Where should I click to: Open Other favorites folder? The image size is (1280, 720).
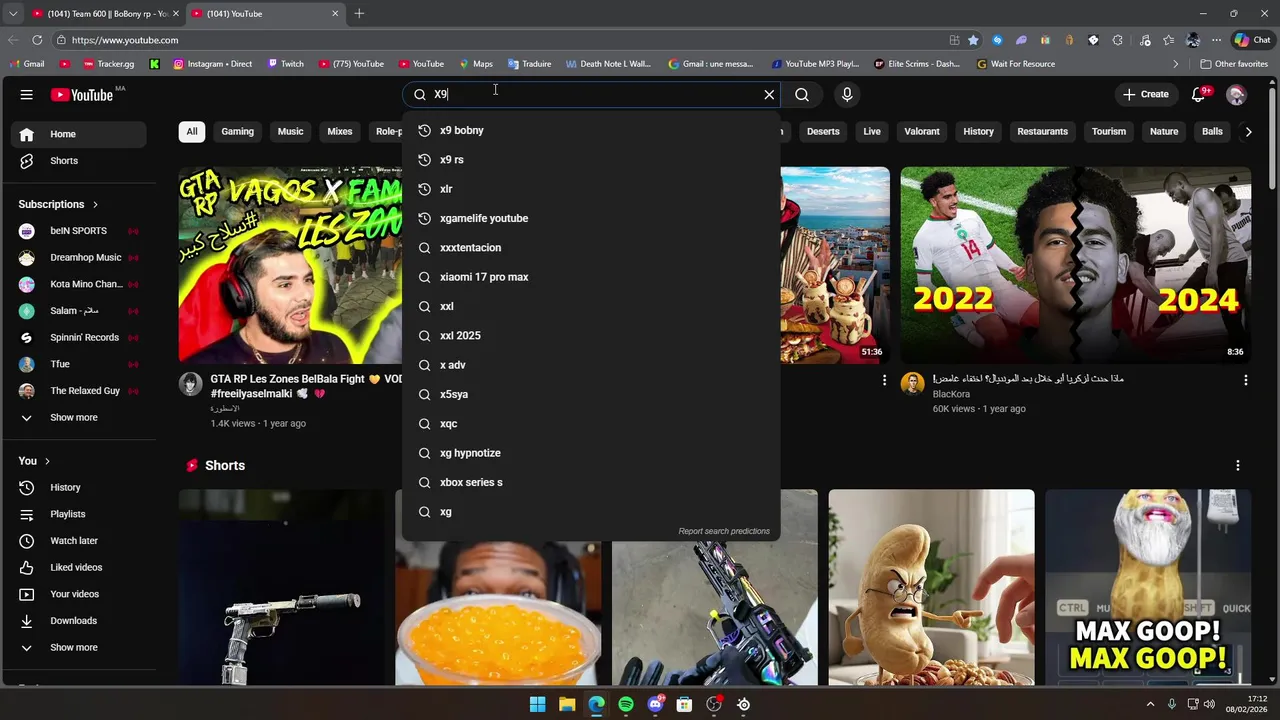coord(1234,64)
